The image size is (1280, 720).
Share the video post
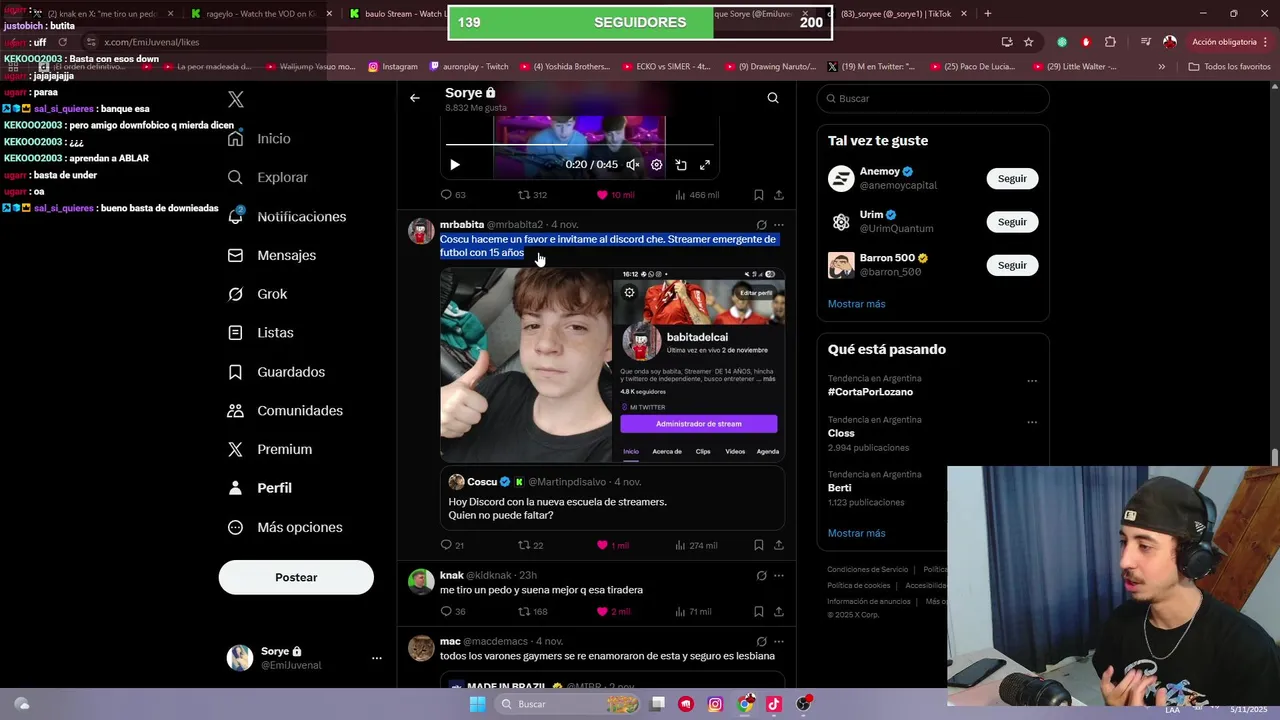[x=779, y=195]
